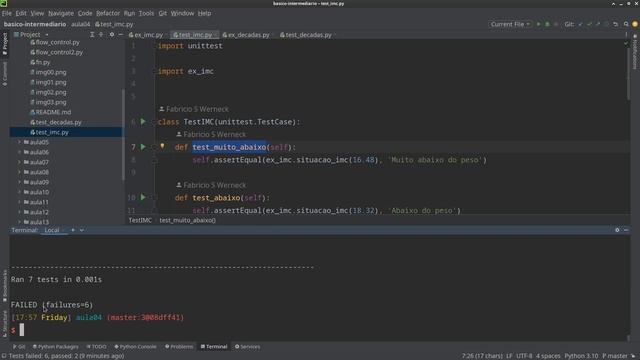Image resolution: width=640 pixels, height=360 pixels.
Task: Click the yellow lightbulb intention icon
Action: [162, 146]
